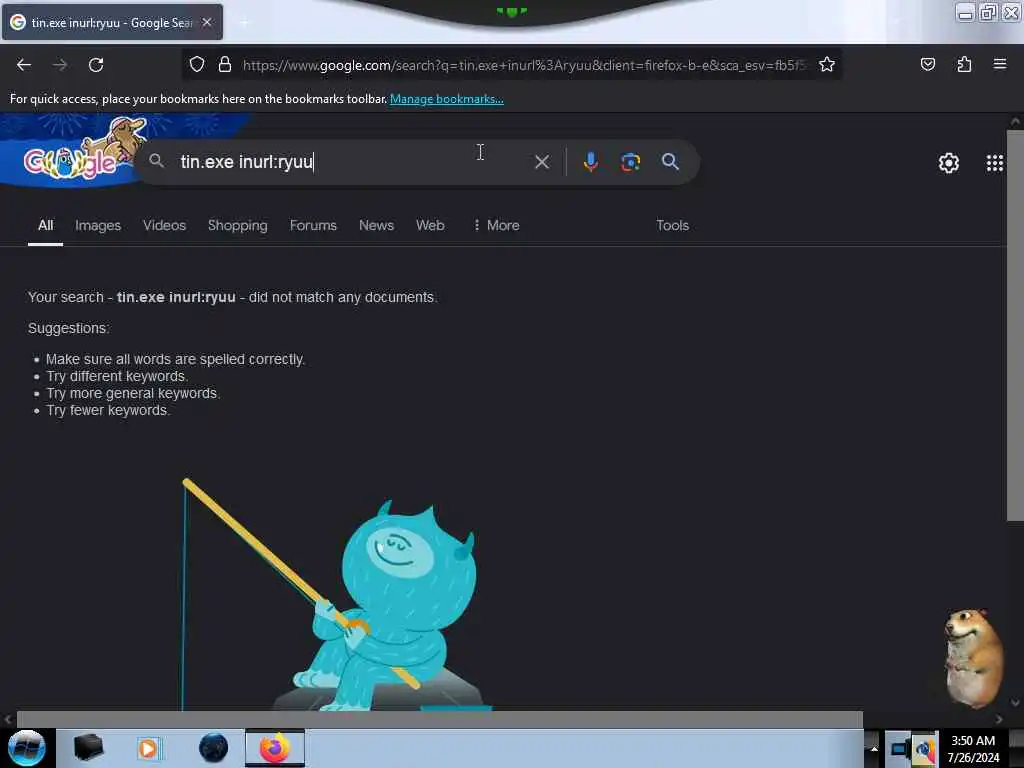The width and height of the screenshot is (1024, 768).
Task: Clear the search box with the X
Action: tap(542, 162)
